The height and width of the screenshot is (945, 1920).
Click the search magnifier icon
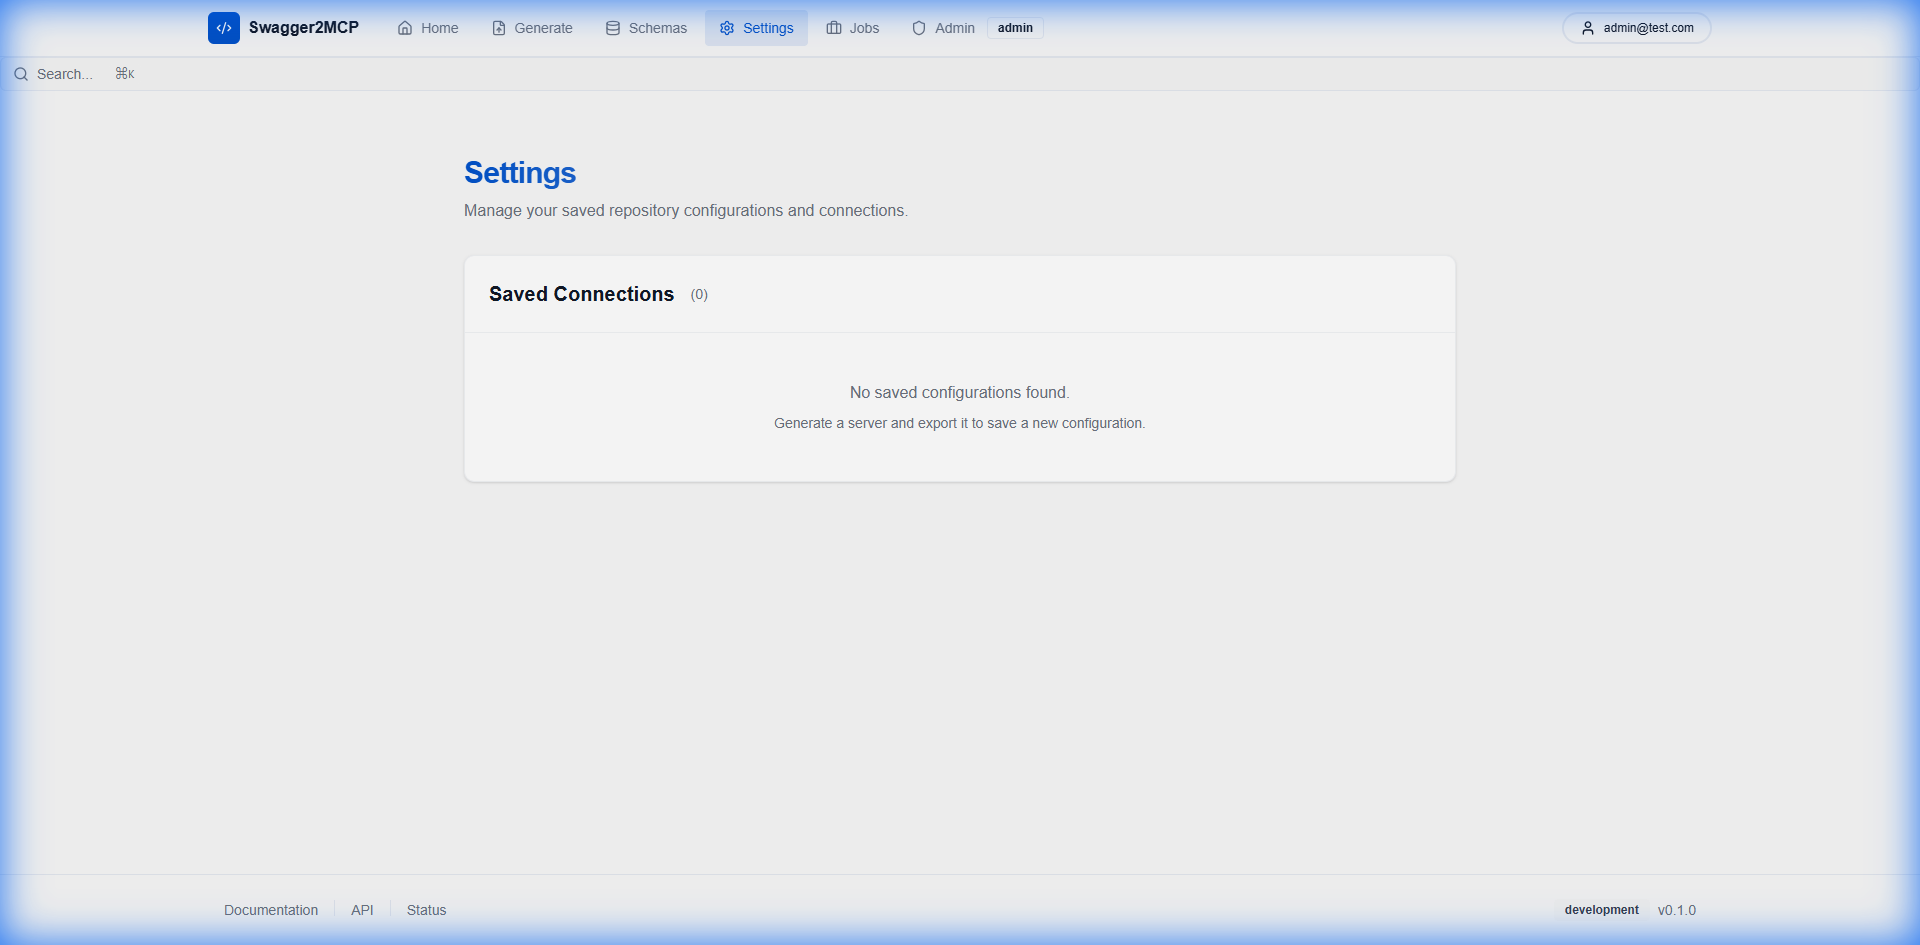pyautogui.click(x=21, y=74)
